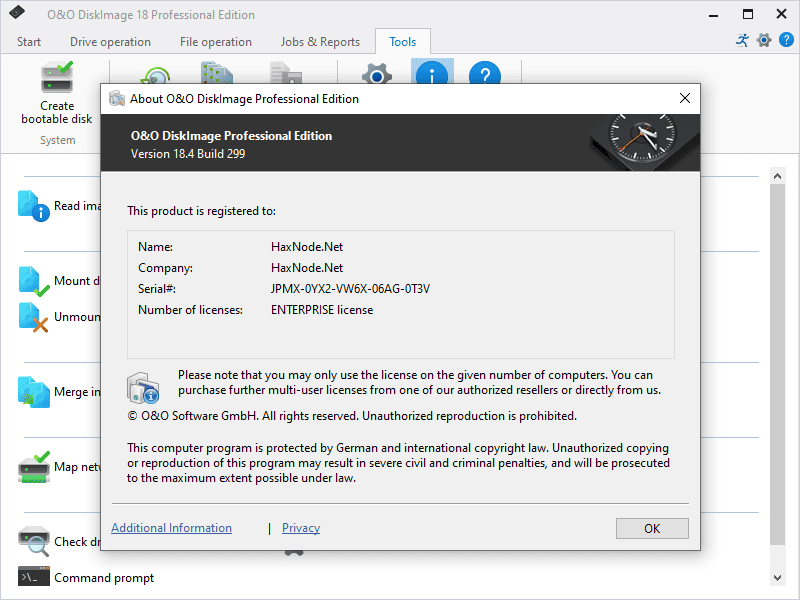Viewport: 800px width, 600px height.
Task: Click the Unmount drive icon
Action: click(x=34, y=317)
